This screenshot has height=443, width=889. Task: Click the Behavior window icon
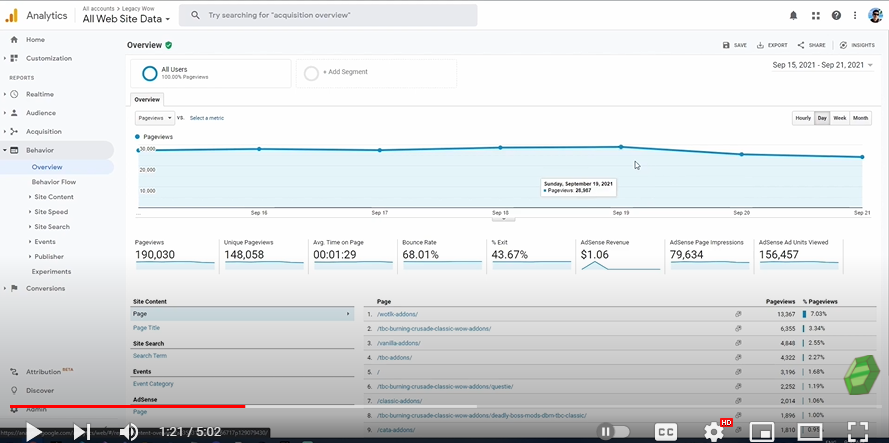coord(14,150)
